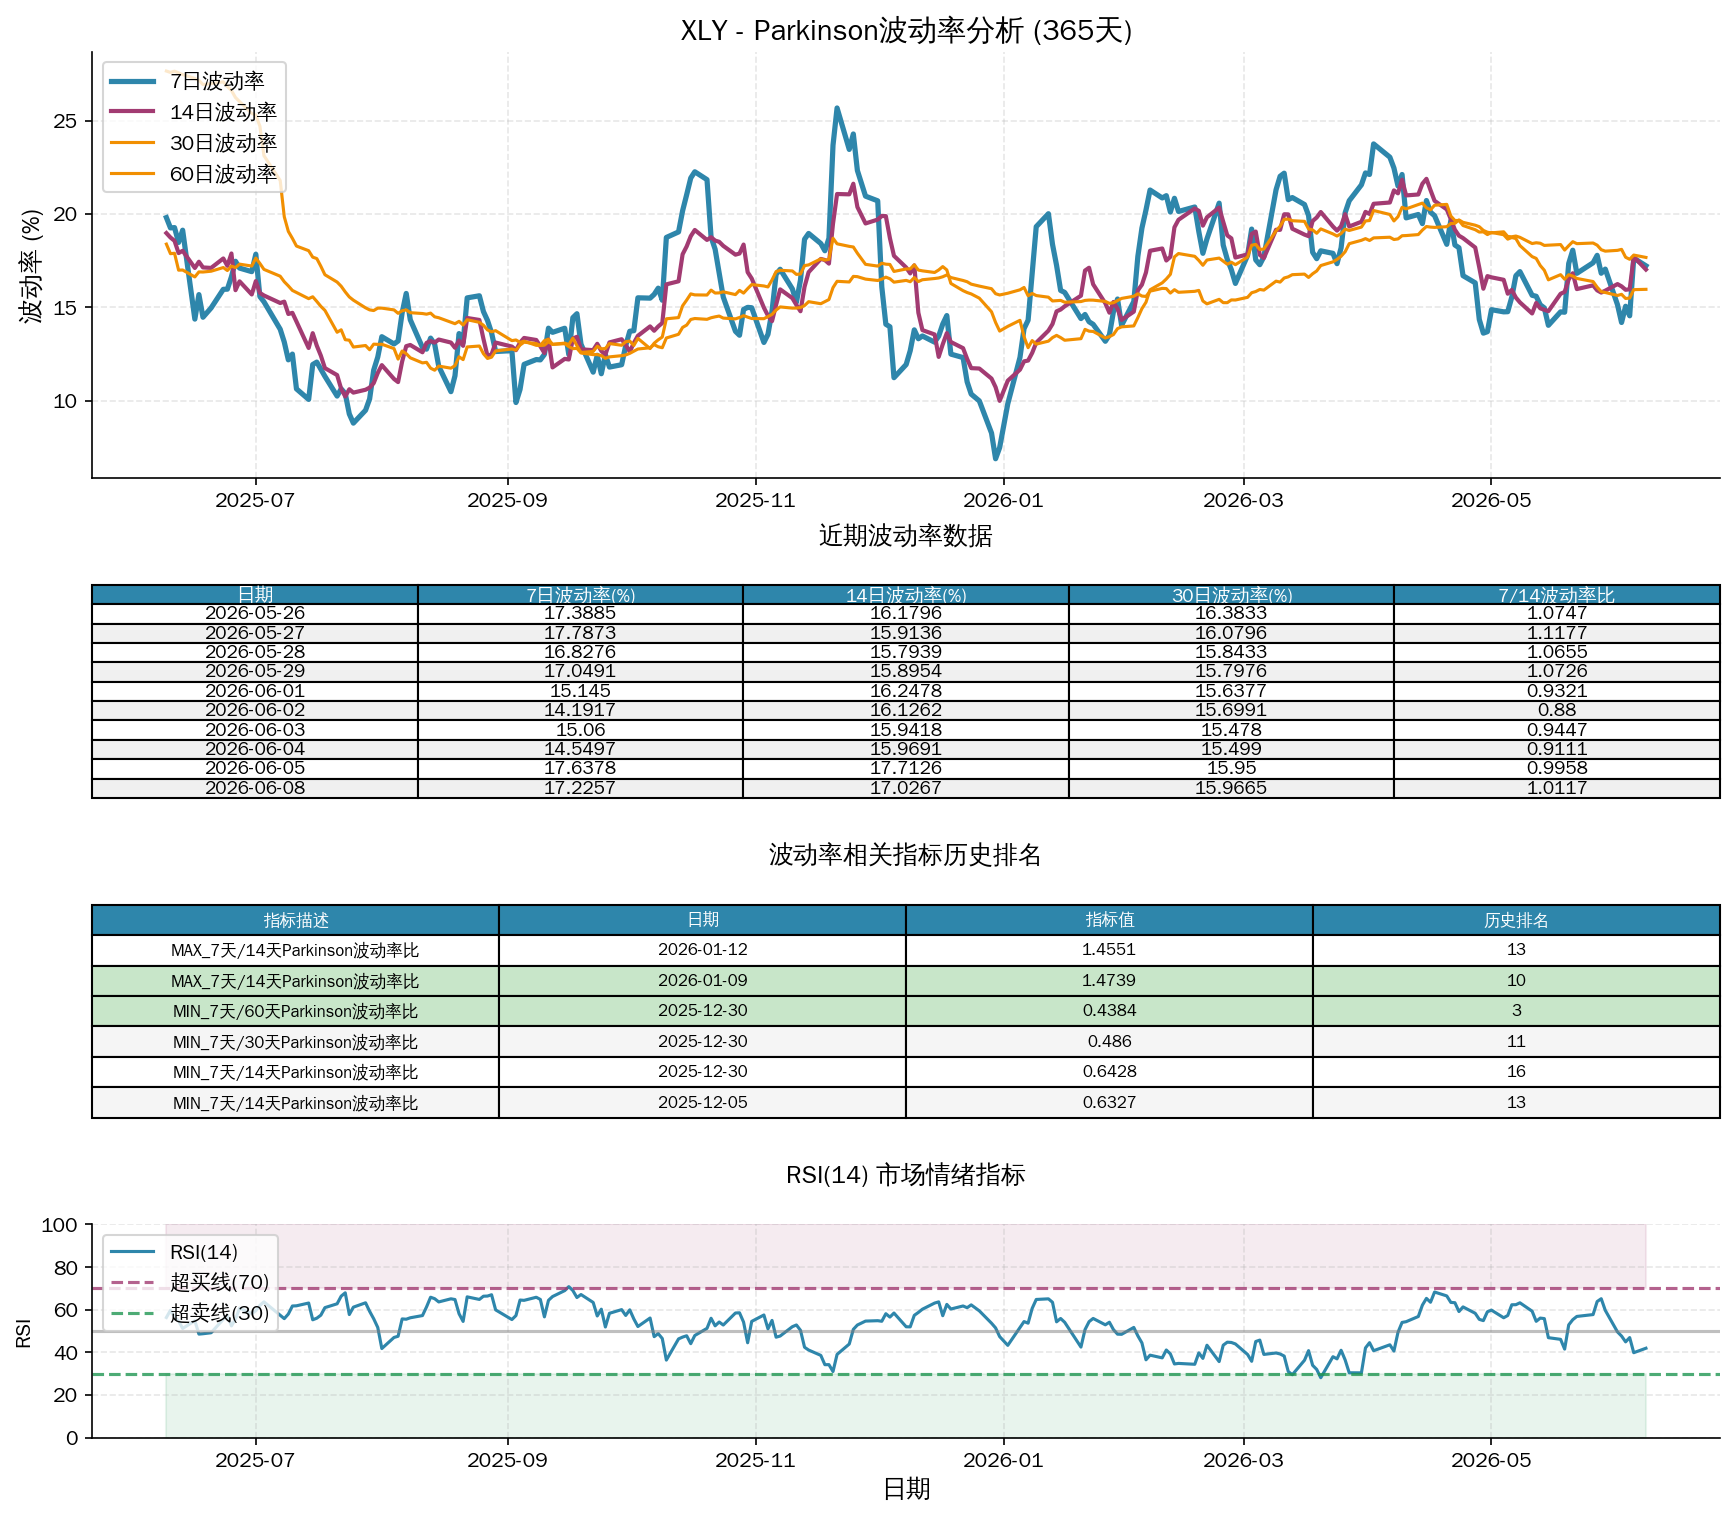Click the 2026-01 tick label on the volatility chart
This screenshot has height=1516, width=1734.
pos(1003,500)
